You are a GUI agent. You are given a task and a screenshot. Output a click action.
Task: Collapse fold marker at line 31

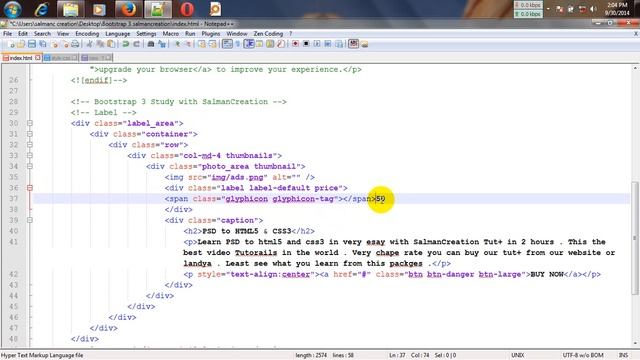pos(30,134)
